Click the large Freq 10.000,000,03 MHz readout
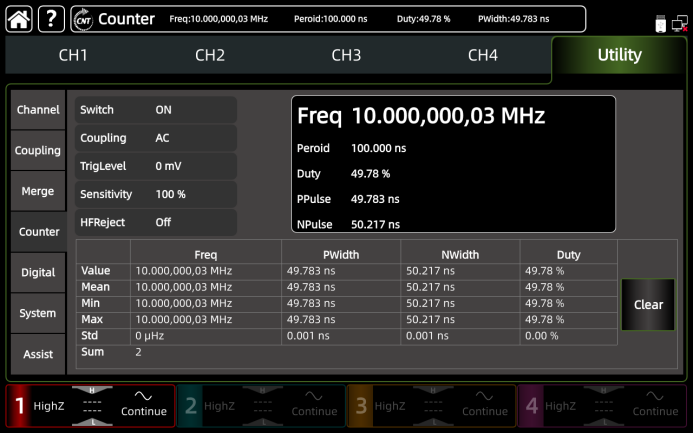Image resolution: width=693 pixels, height=433 pixels. click(421, 116)
